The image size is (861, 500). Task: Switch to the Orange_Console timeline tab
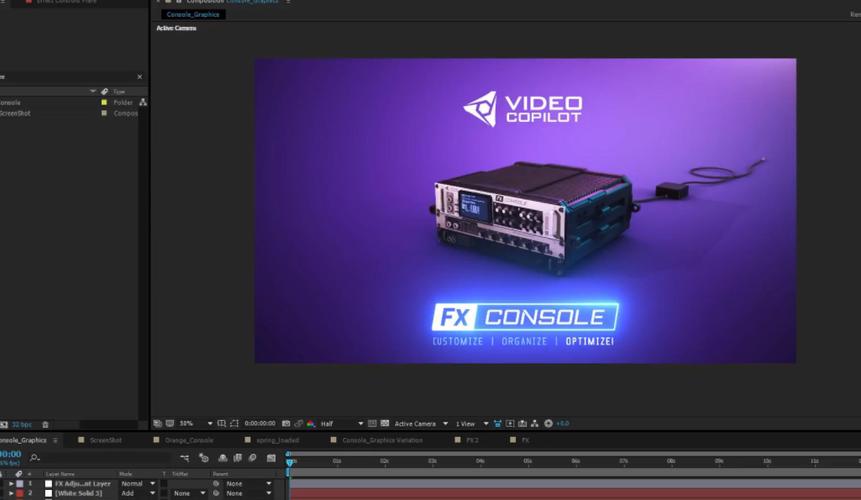(189, 440)
